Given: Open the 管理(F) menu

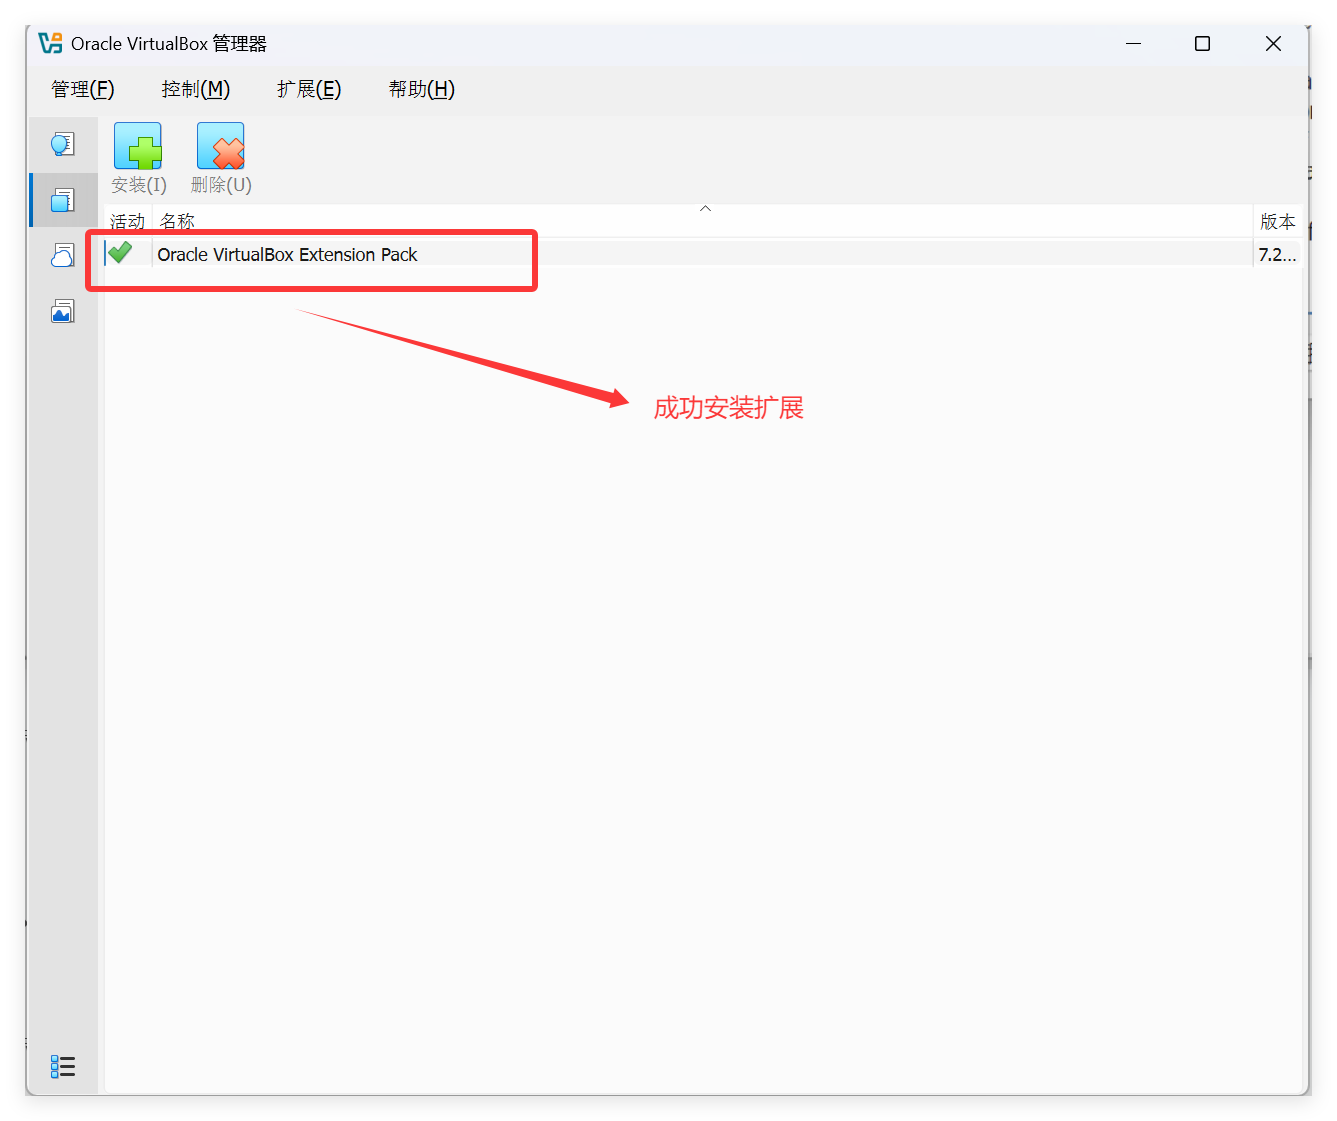Looking at the screenshot, I should click(83, 90).
